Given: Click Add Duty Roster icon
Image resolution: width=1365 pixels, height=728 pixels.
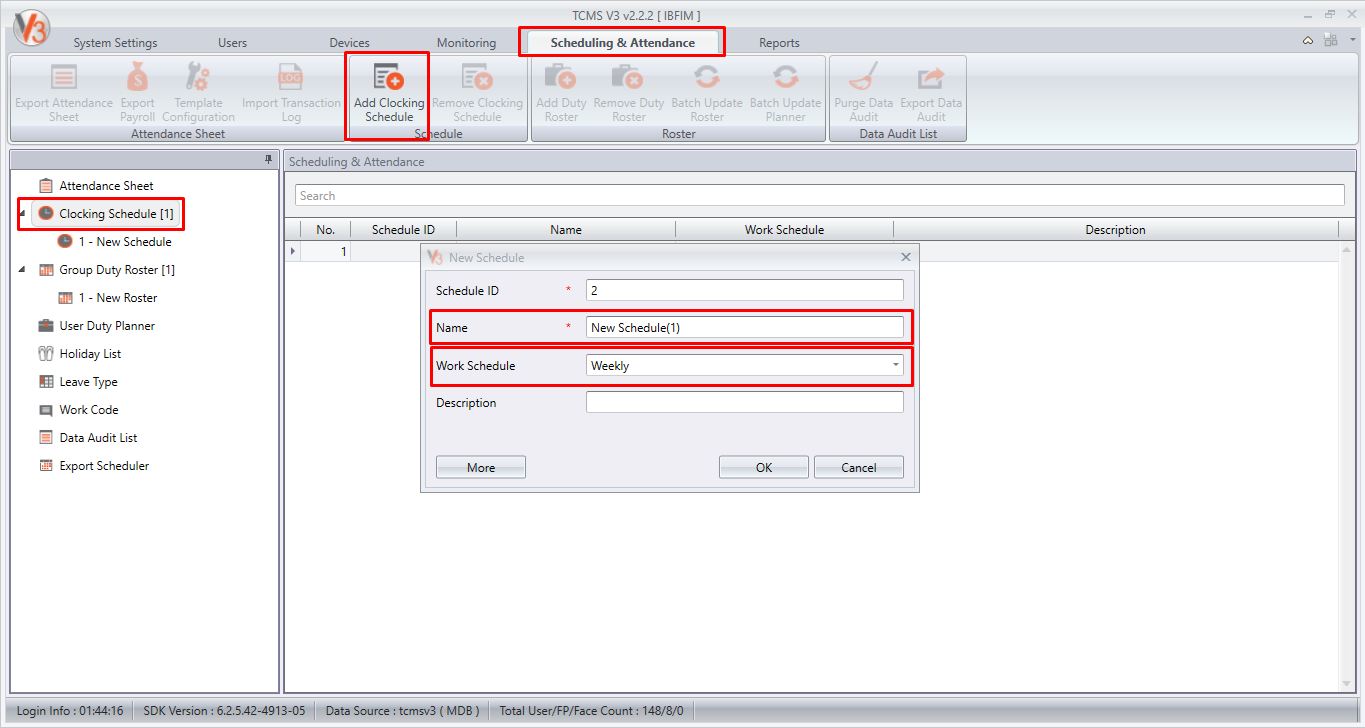Looking at the screenshot, I should point(561,78).
